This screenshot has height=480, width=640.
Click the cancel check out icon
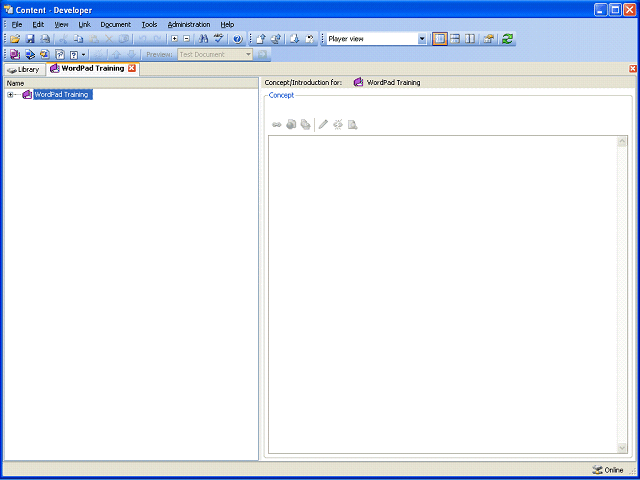pyautogui.click(x=309, y=39)
